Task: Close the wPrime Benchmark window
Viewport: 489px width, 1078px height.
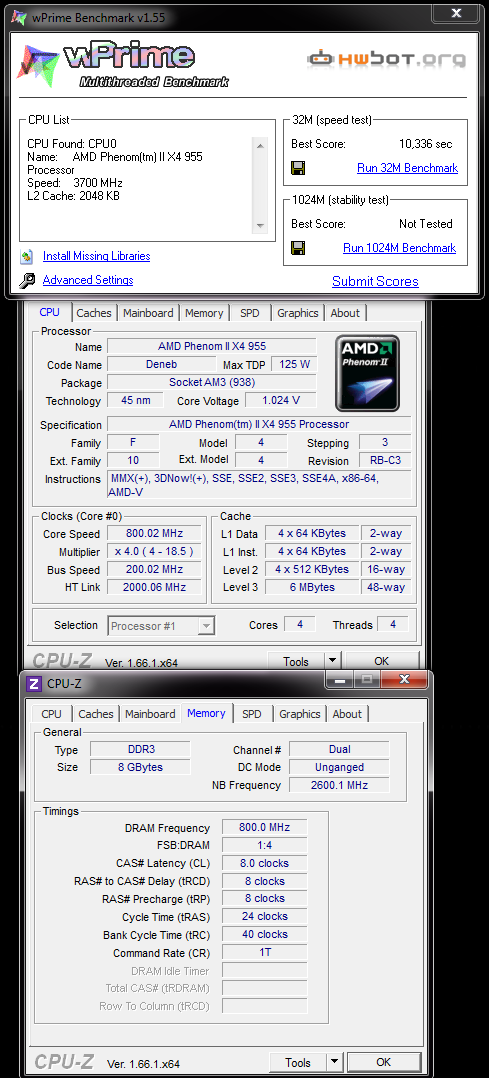Action: point(456,12)
